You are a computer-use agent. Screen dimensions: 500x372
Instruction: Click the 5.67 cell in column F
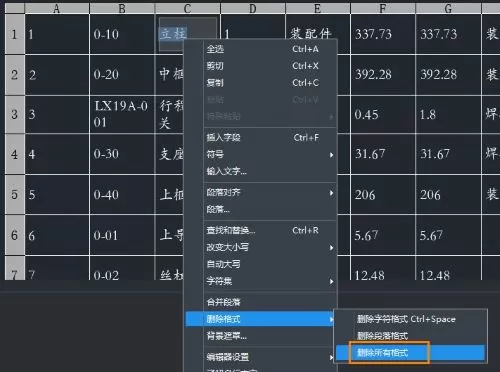[x=383, y=235]
